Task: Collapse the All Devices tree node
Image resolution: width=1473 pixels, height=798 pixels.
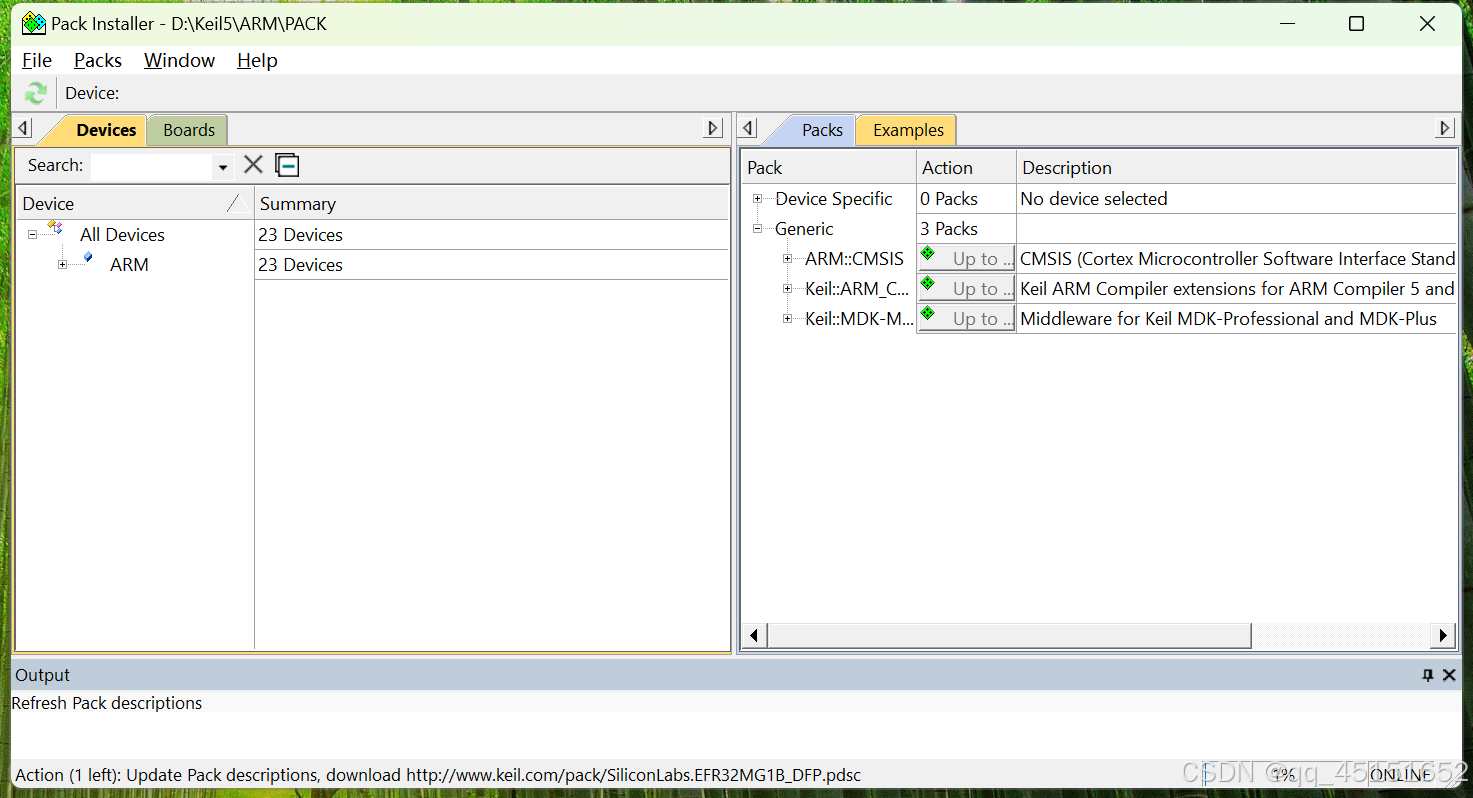Action: tap(32, 235)
